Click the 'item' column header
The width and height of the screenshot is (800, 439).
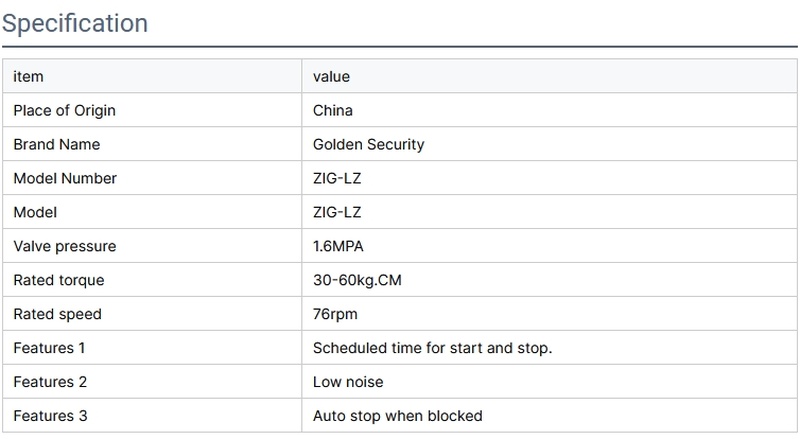coord(28,76)
